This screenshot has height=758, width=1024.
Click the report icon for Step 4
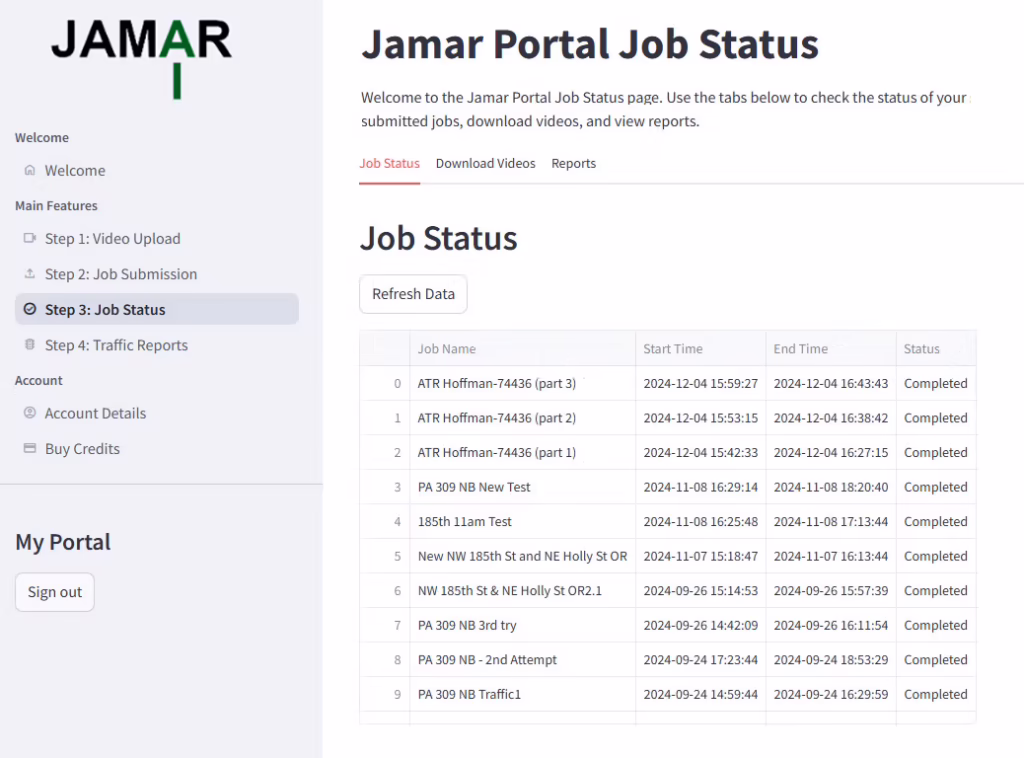coord(29,344)
